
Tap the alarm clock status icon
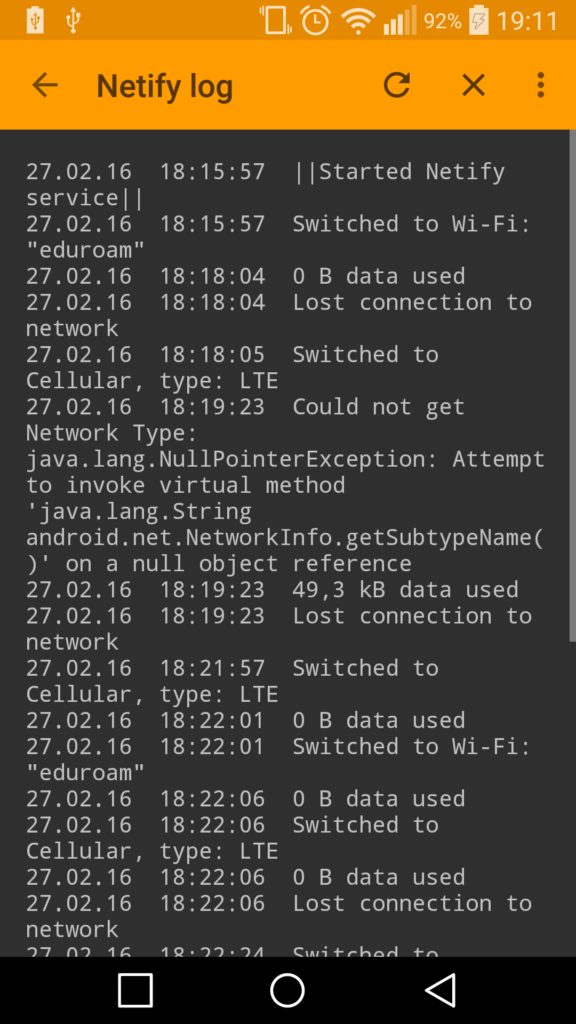point(315,21)
